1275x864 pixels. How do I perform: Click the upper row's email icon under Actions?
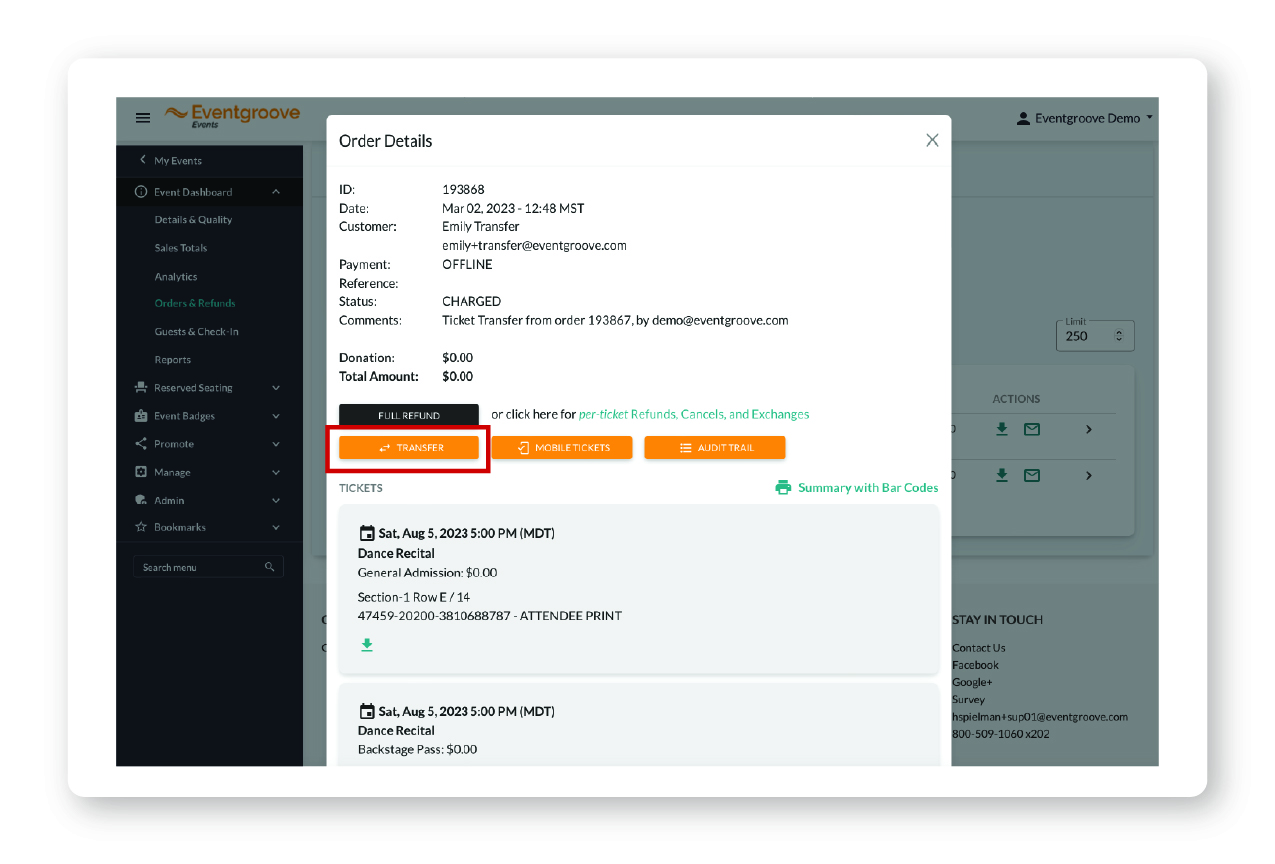click(x=1032, y=429)
